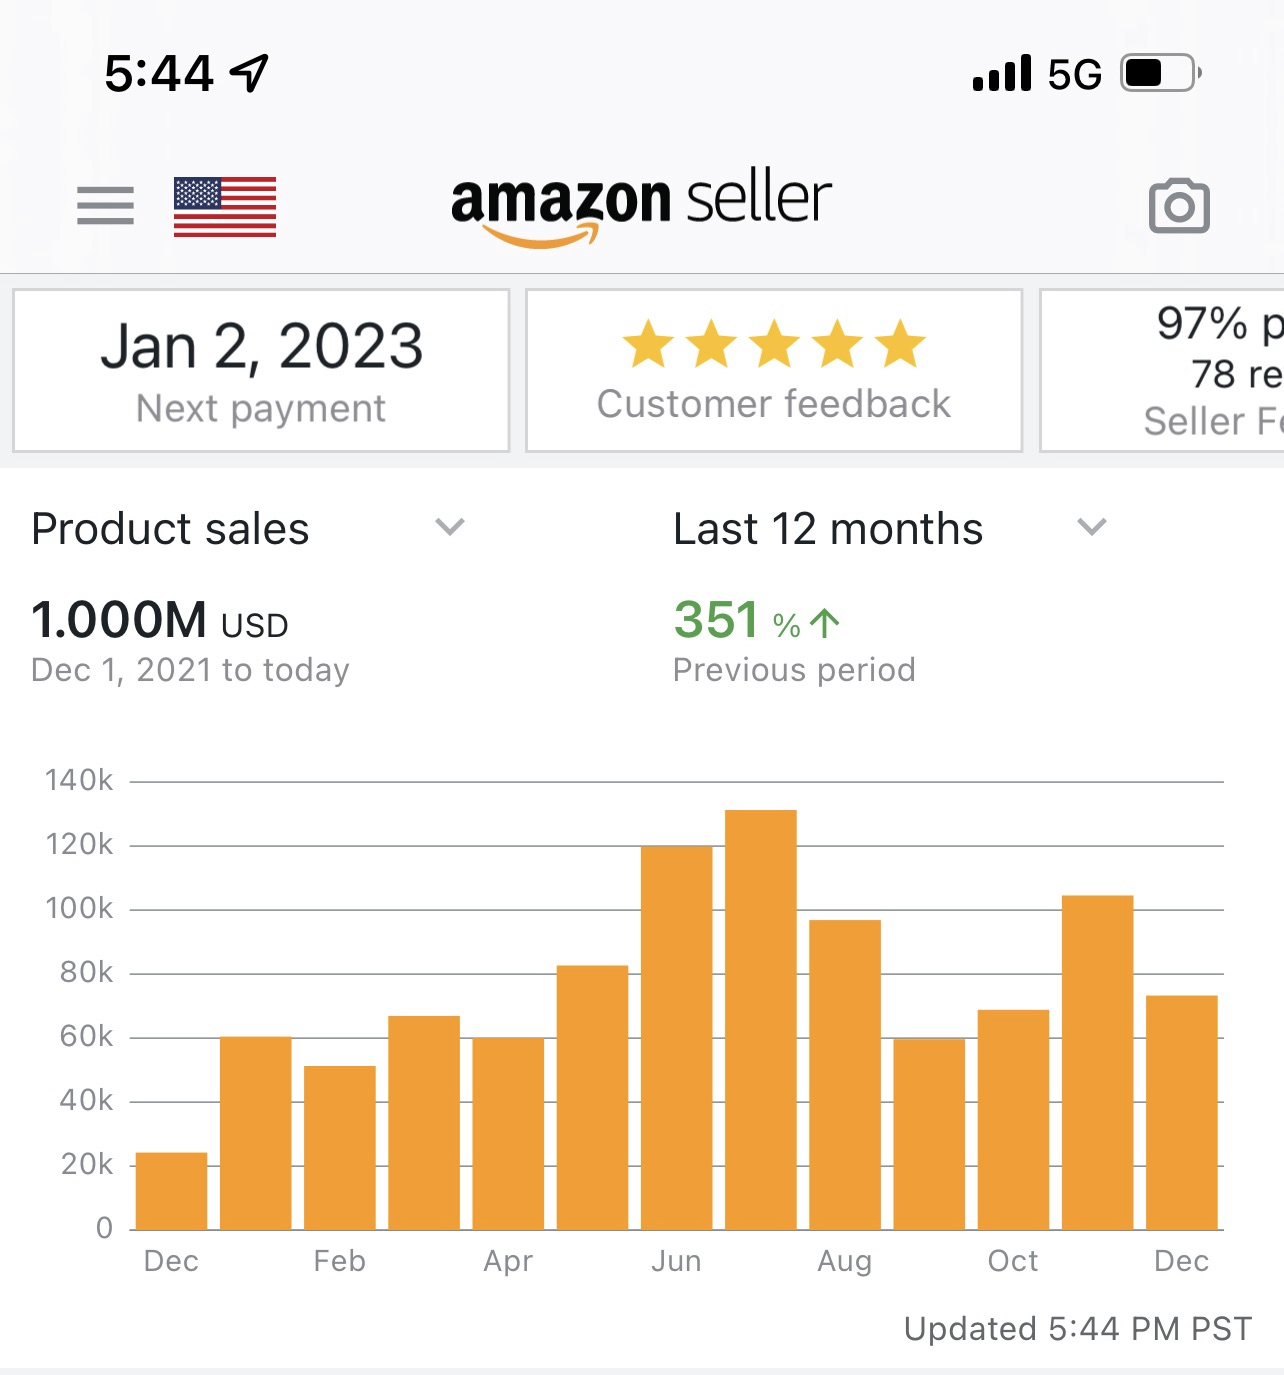Open the camera scanner icon
The height and width of the screenshot is (1375, 1284).
(x=1179, y=206)
